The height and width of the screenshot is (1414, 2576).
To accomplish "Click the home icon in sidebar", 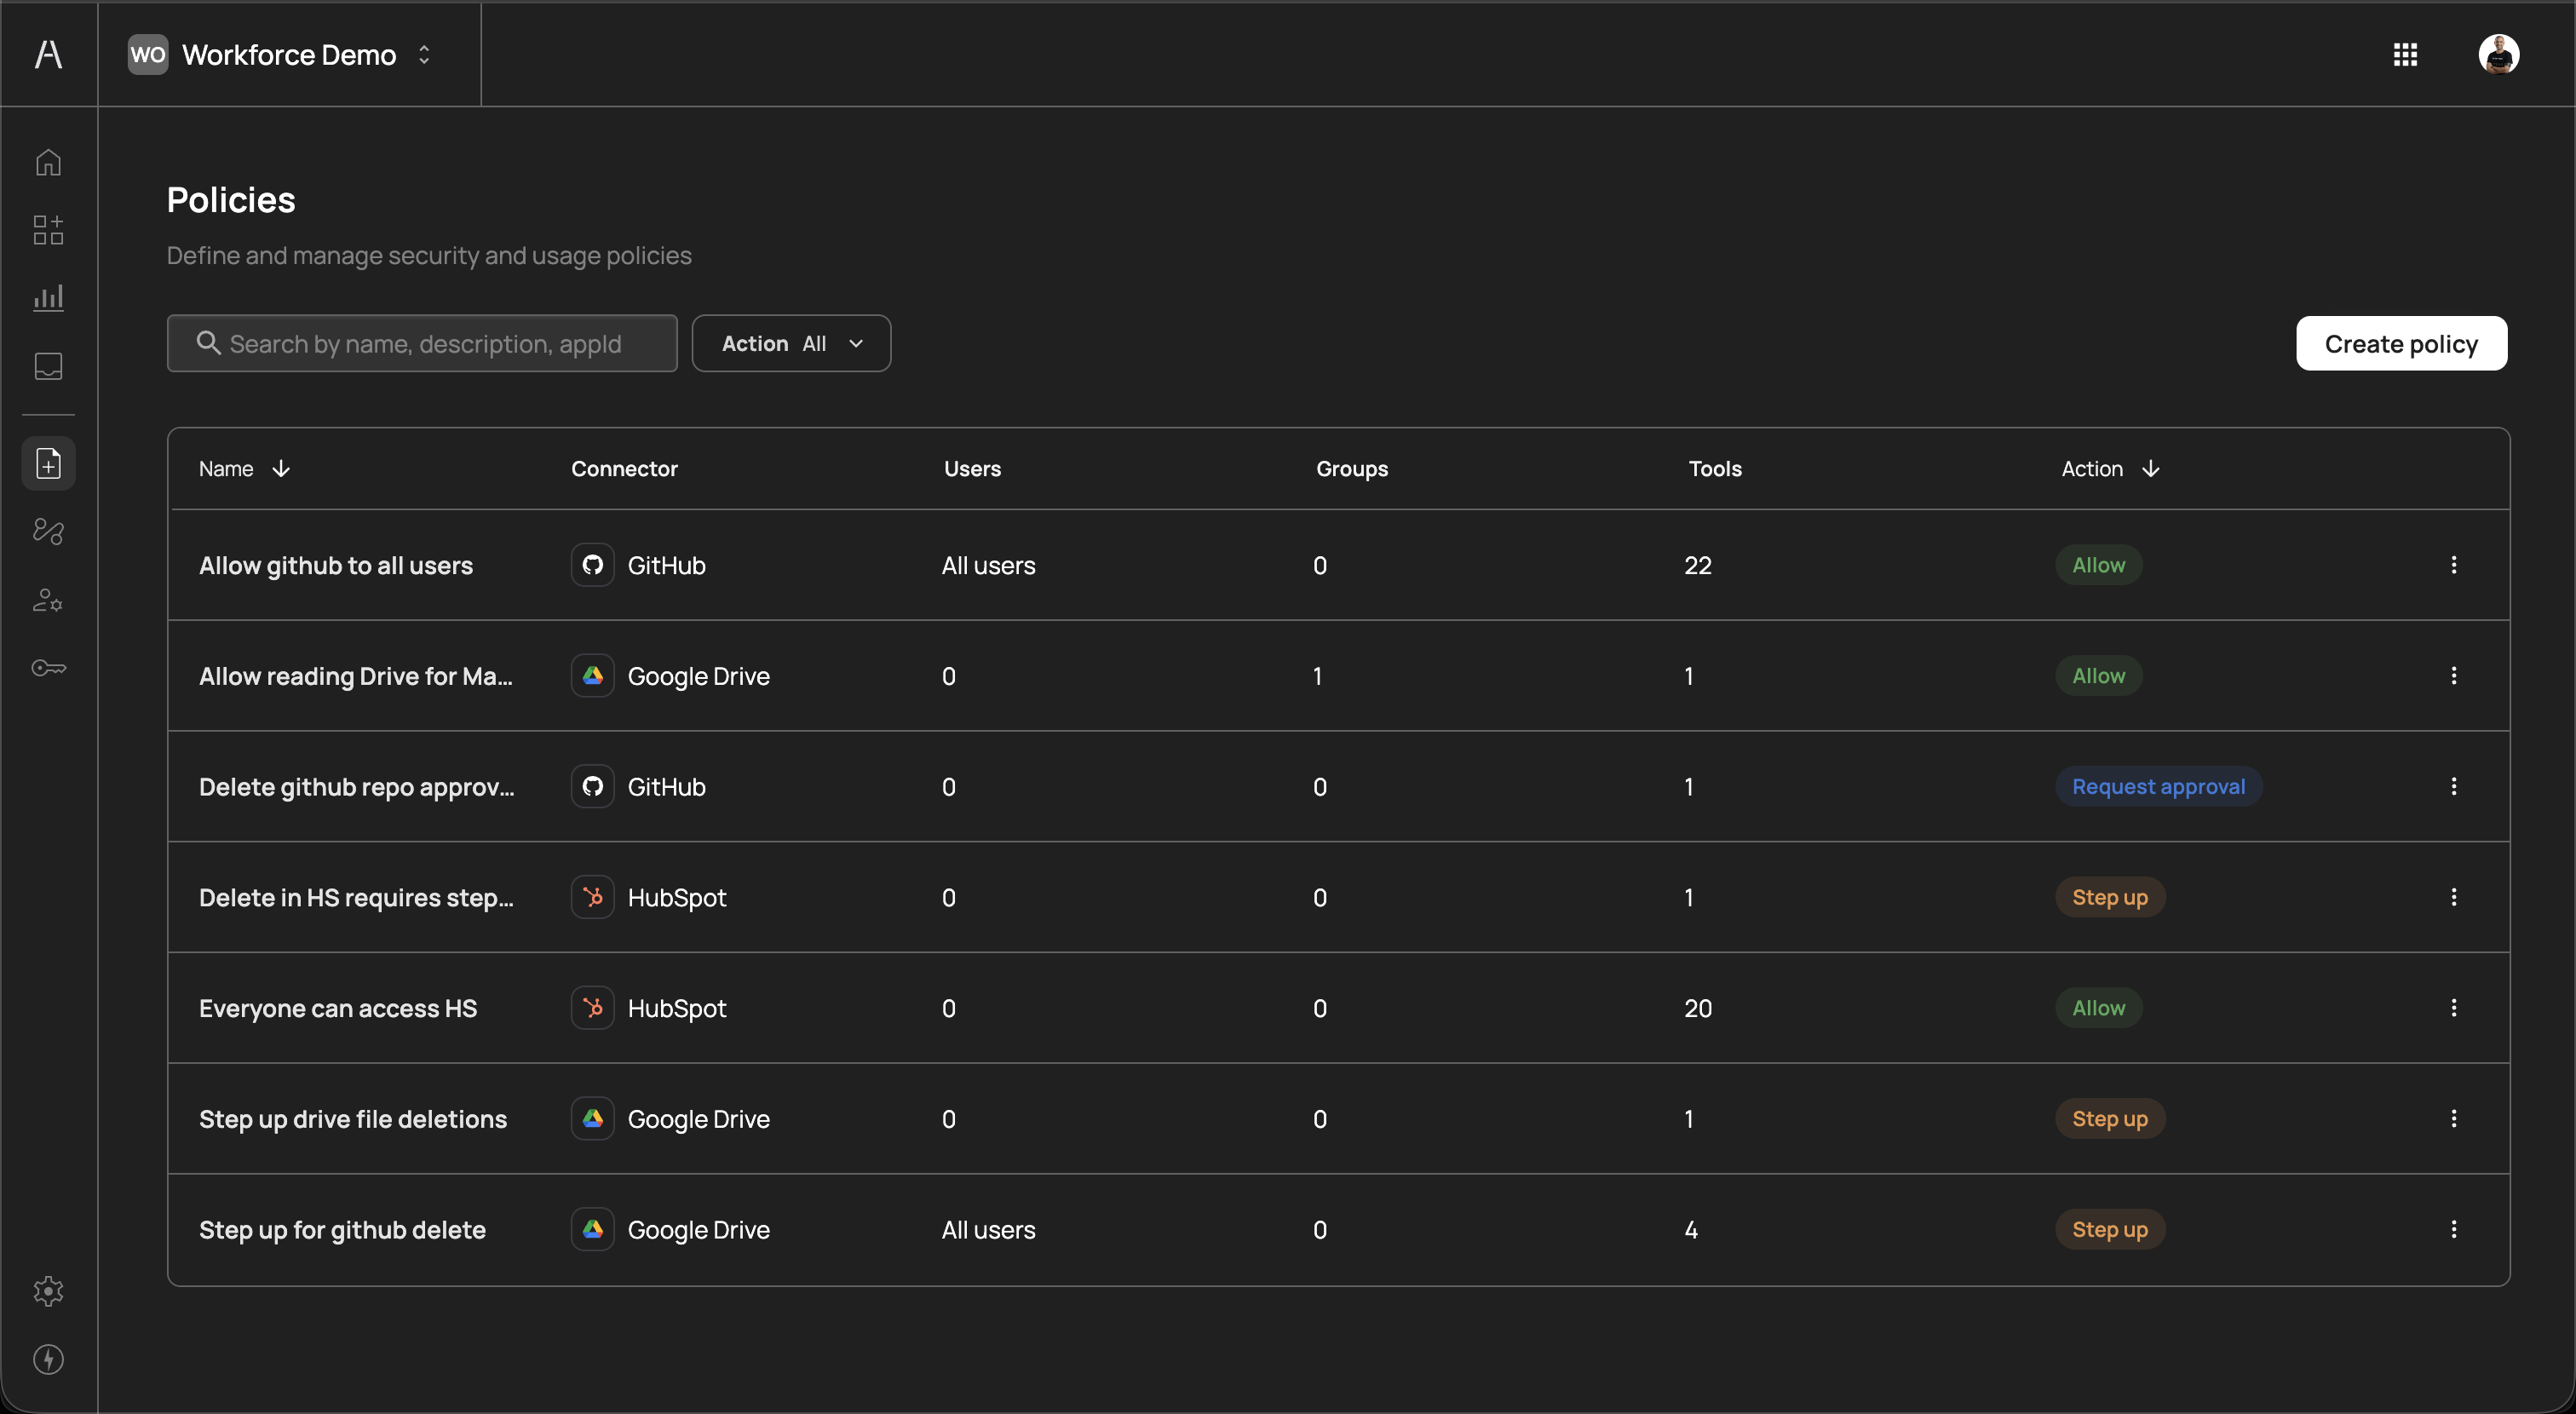I will [x=48, y=162].
